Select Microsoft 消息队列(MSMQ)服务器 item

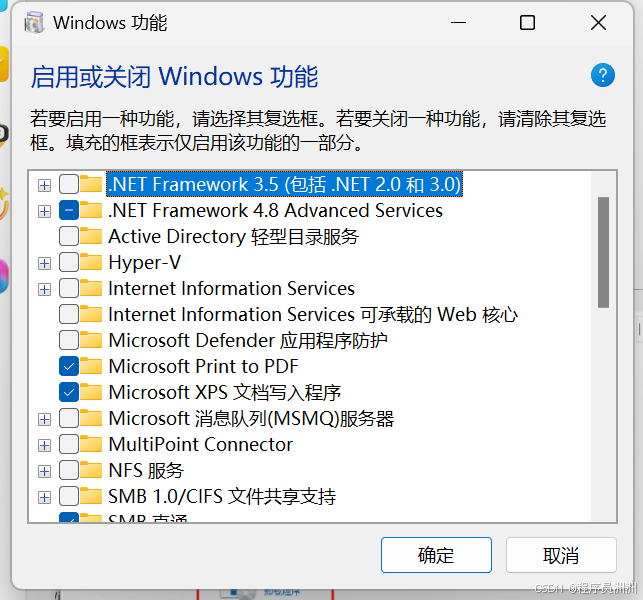pos(251,419)
